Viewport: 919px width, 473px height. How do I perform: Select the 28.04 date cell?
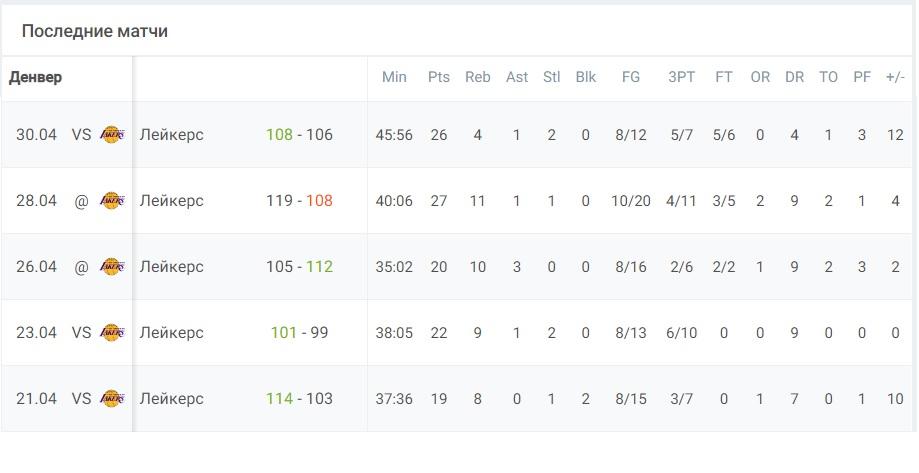pyautogui.click(x=36, y=200)
